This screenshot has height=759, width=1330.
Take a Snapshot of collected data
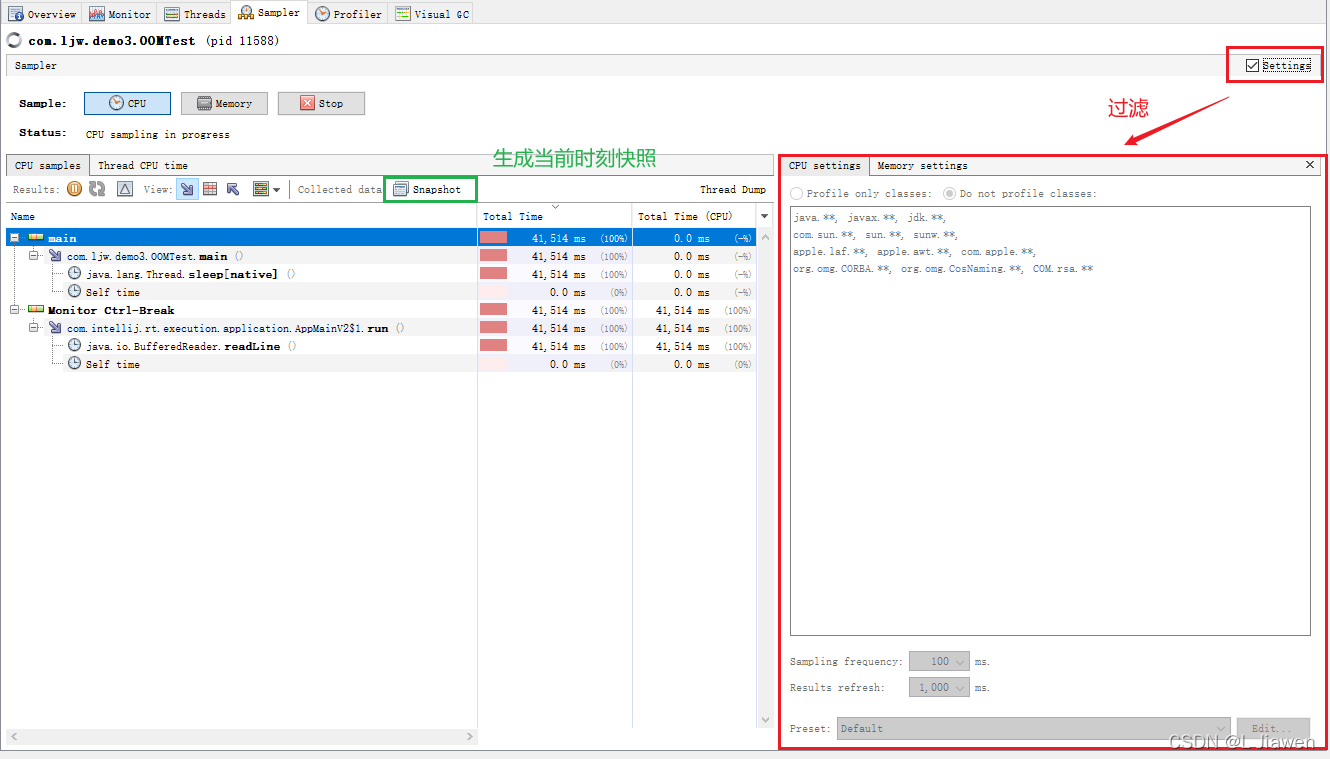pyautogui.click(x=428, y=189)
